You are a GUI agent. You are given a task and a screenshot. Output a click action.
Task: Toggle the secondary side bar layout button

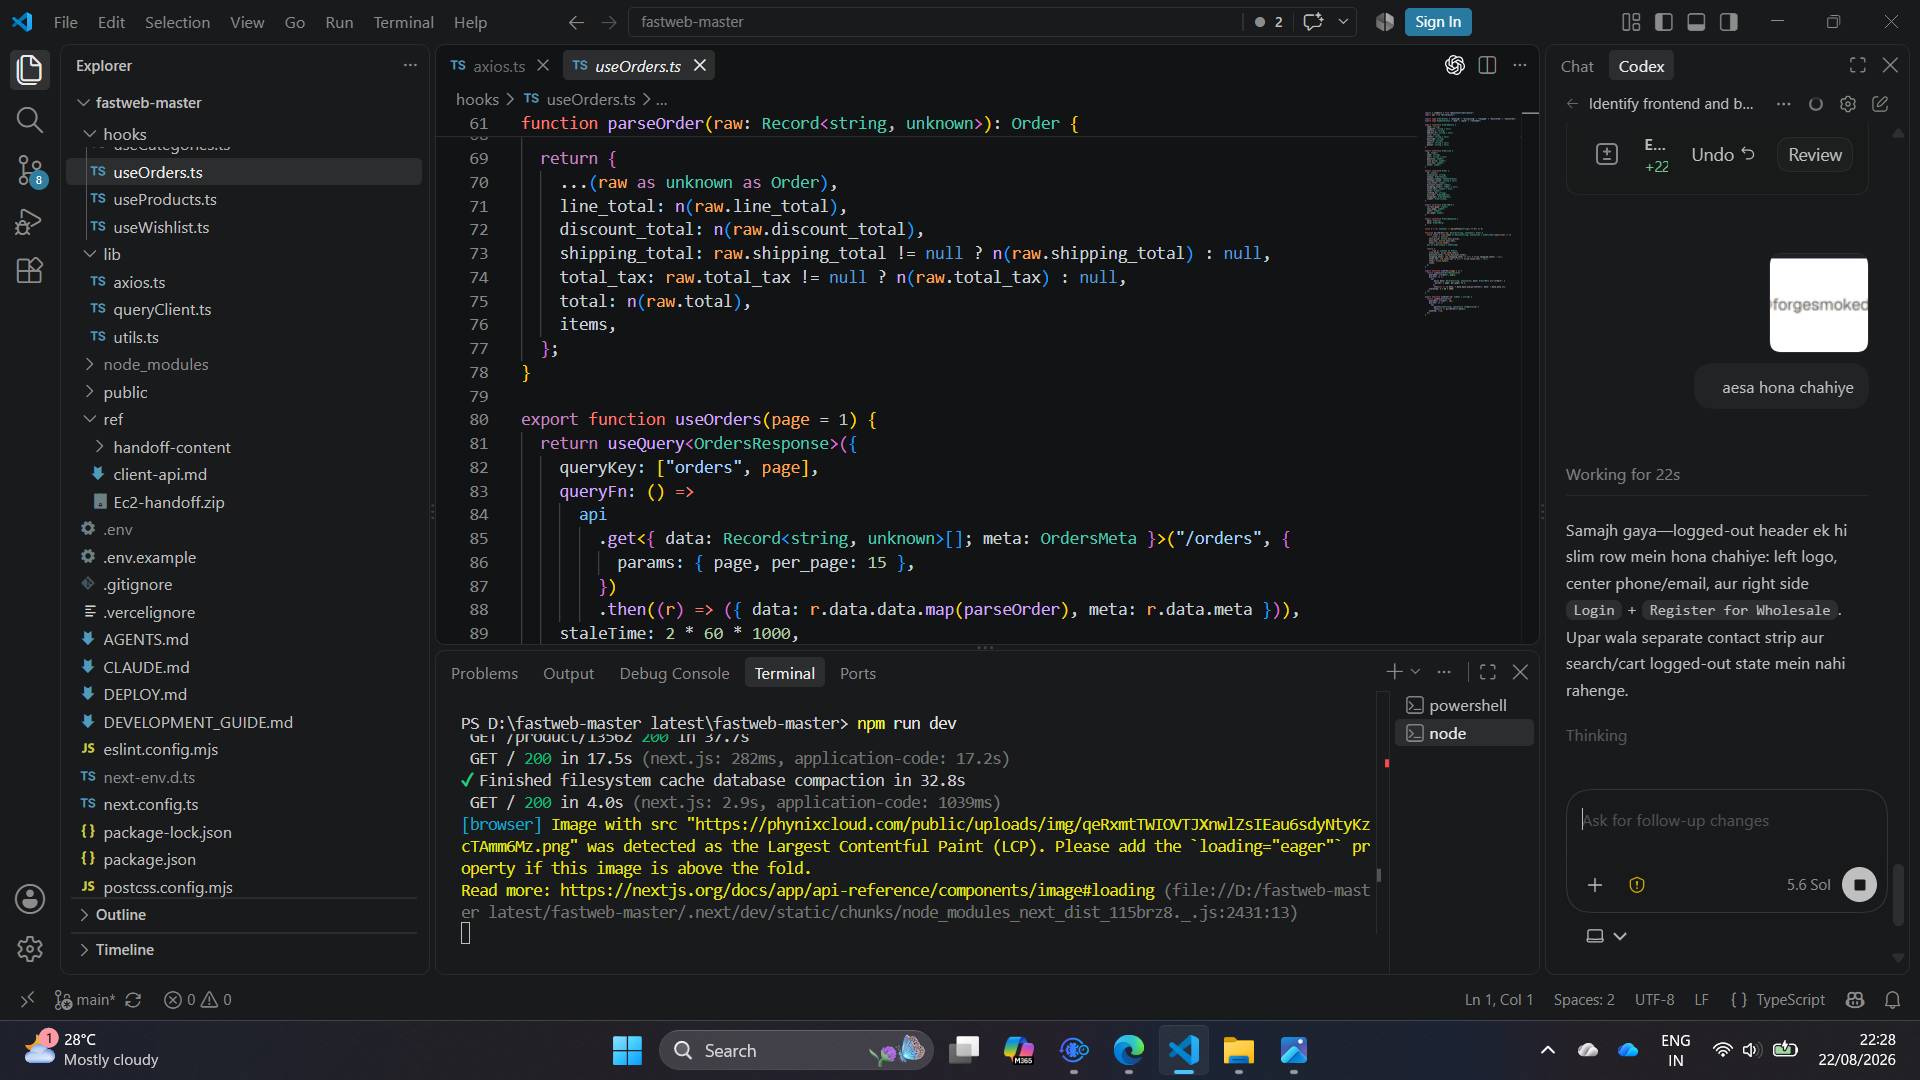(1728, 22)
